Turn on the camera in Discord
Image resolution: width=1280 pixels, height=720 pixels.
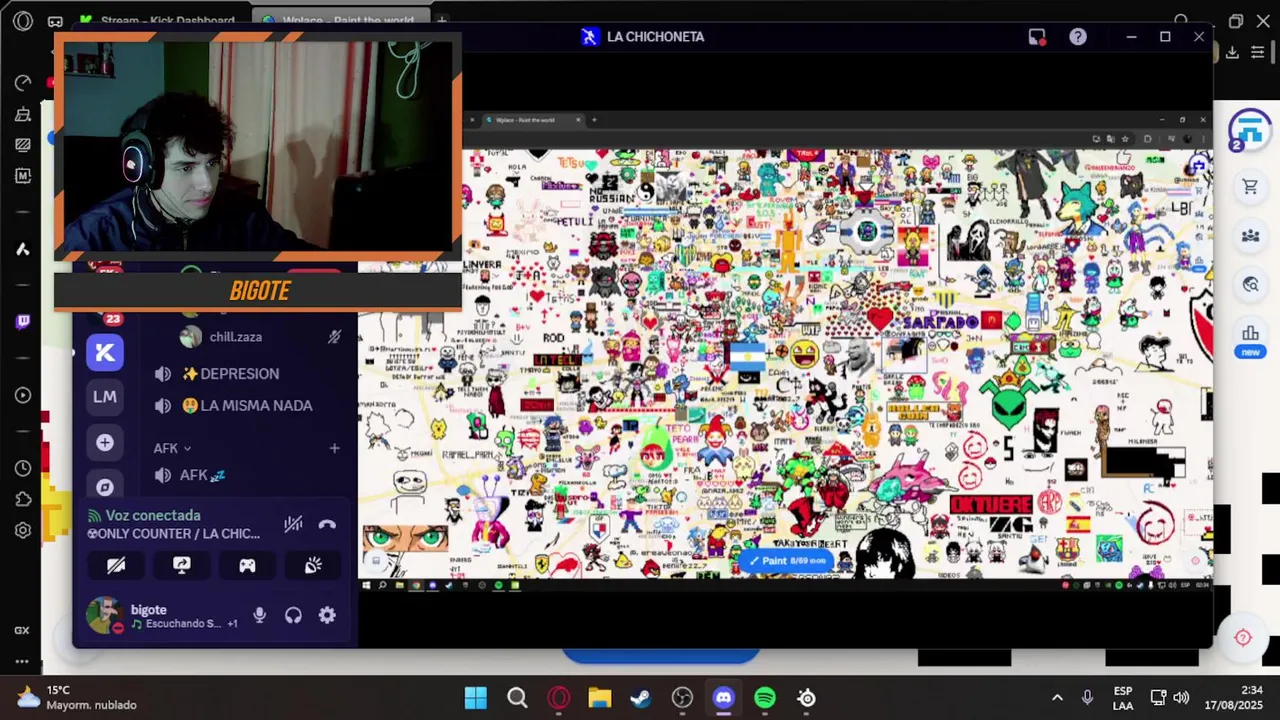click(x=116, y=565)
